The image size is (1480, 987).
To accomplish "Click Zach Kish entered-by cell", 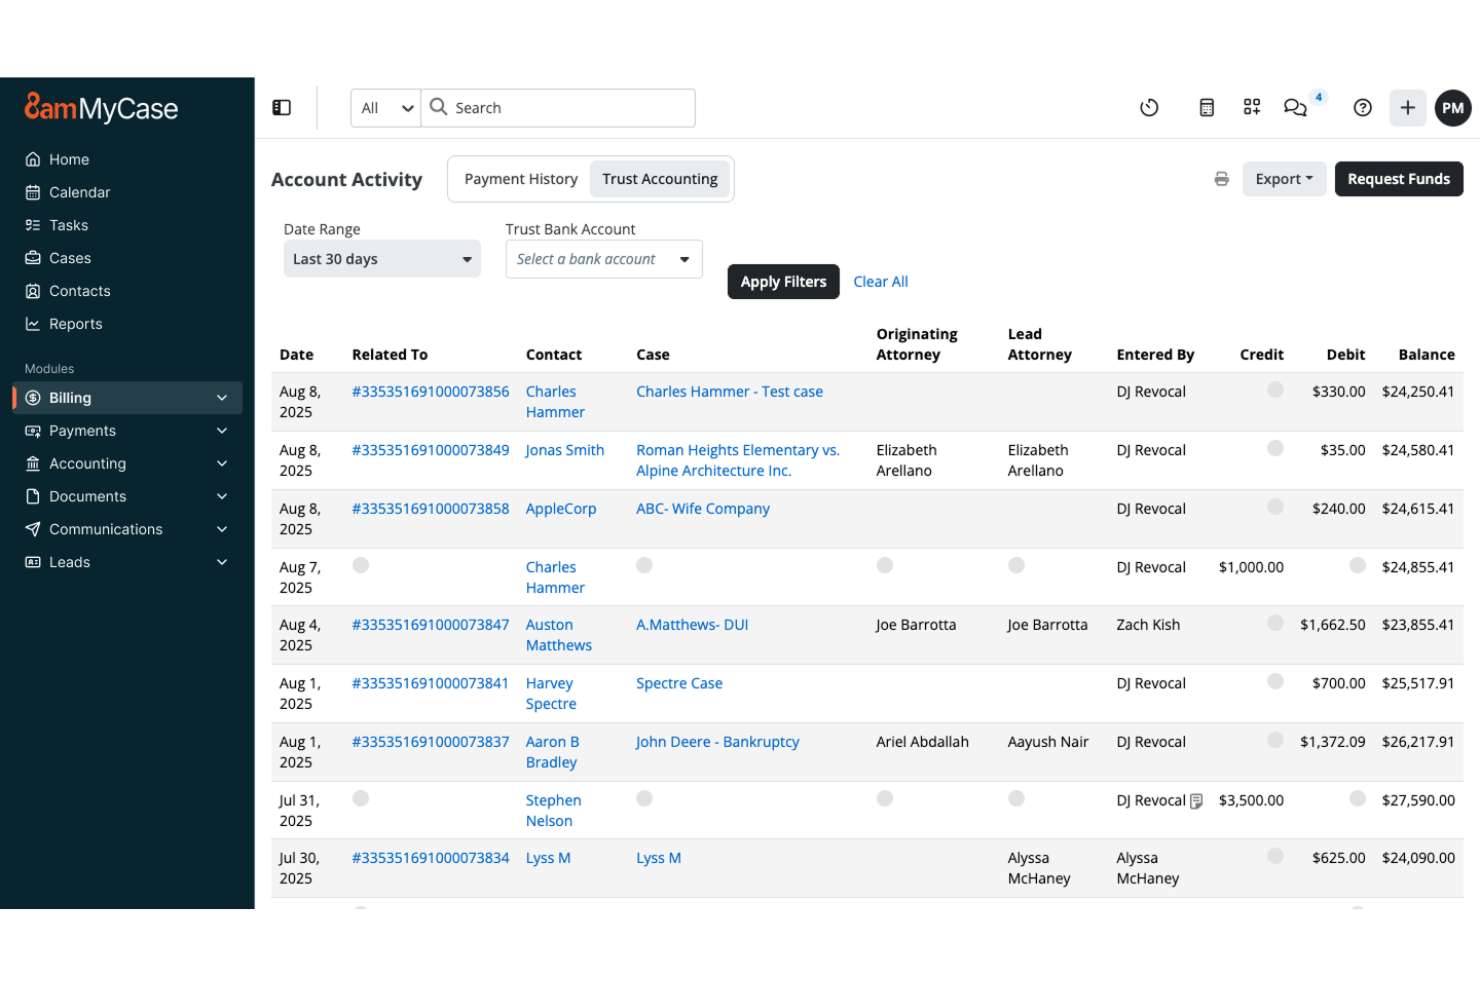I will (x=1148, y=625).
